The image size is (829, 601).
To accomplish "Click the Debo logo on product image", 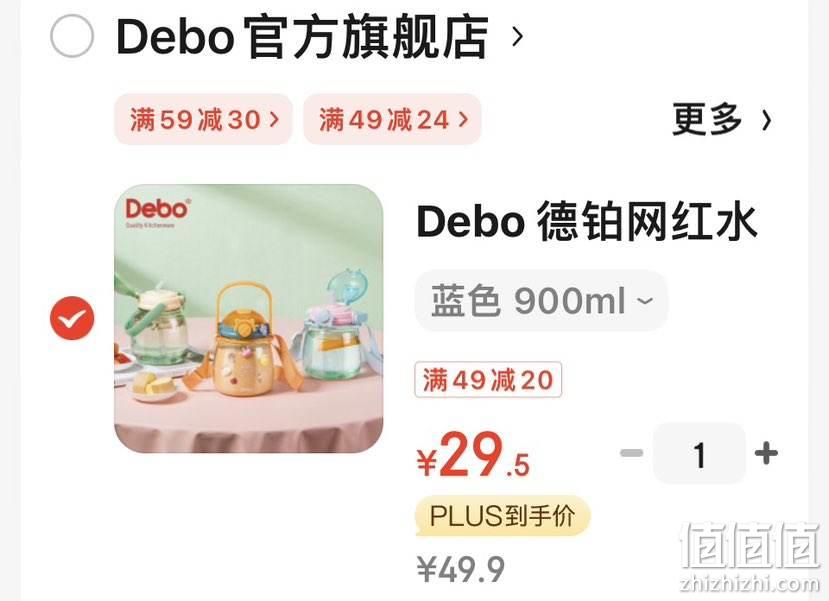I will click(158, 212).
